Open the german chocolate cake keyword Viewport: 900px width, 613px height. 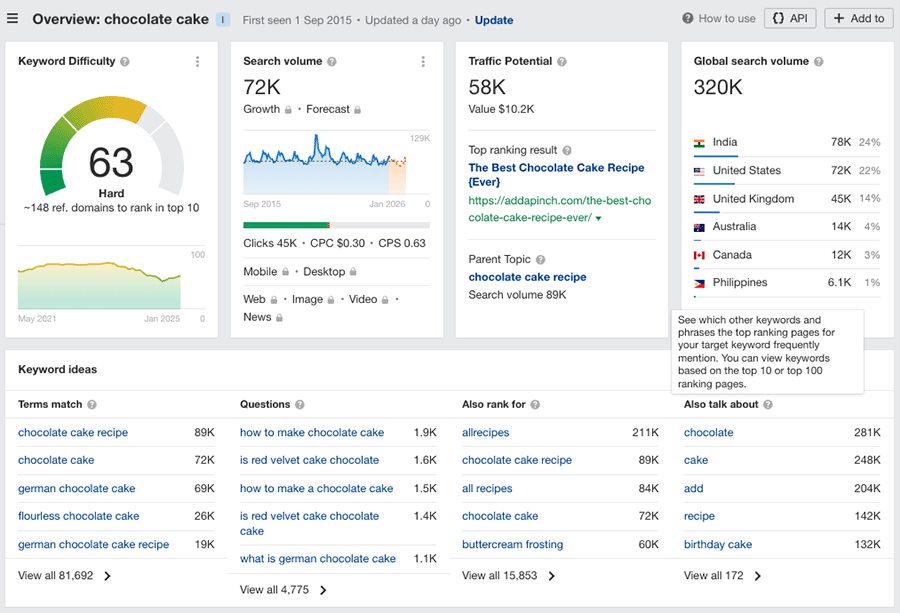[x=76, y=488]
